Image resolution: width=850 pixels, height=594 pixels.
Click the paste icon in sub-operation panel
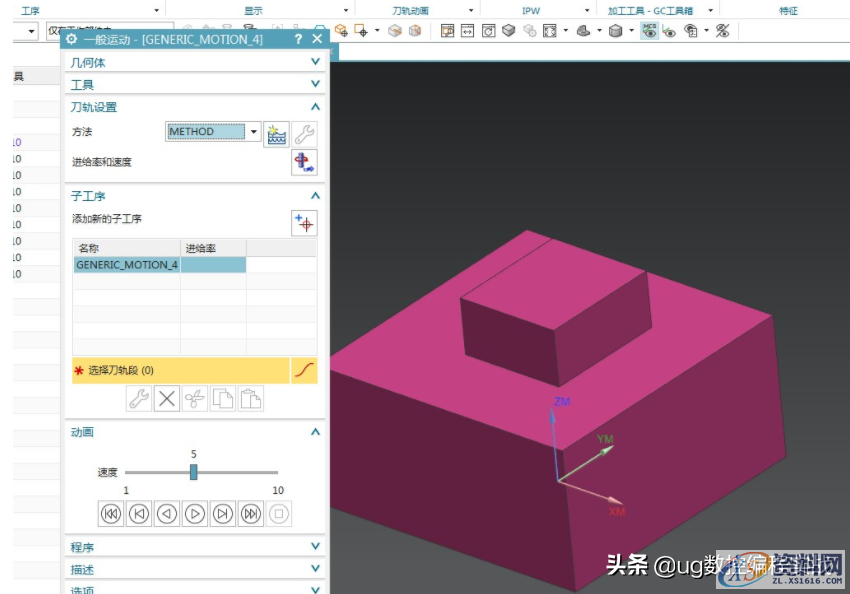pyautogui.click(x=249, y=398)
